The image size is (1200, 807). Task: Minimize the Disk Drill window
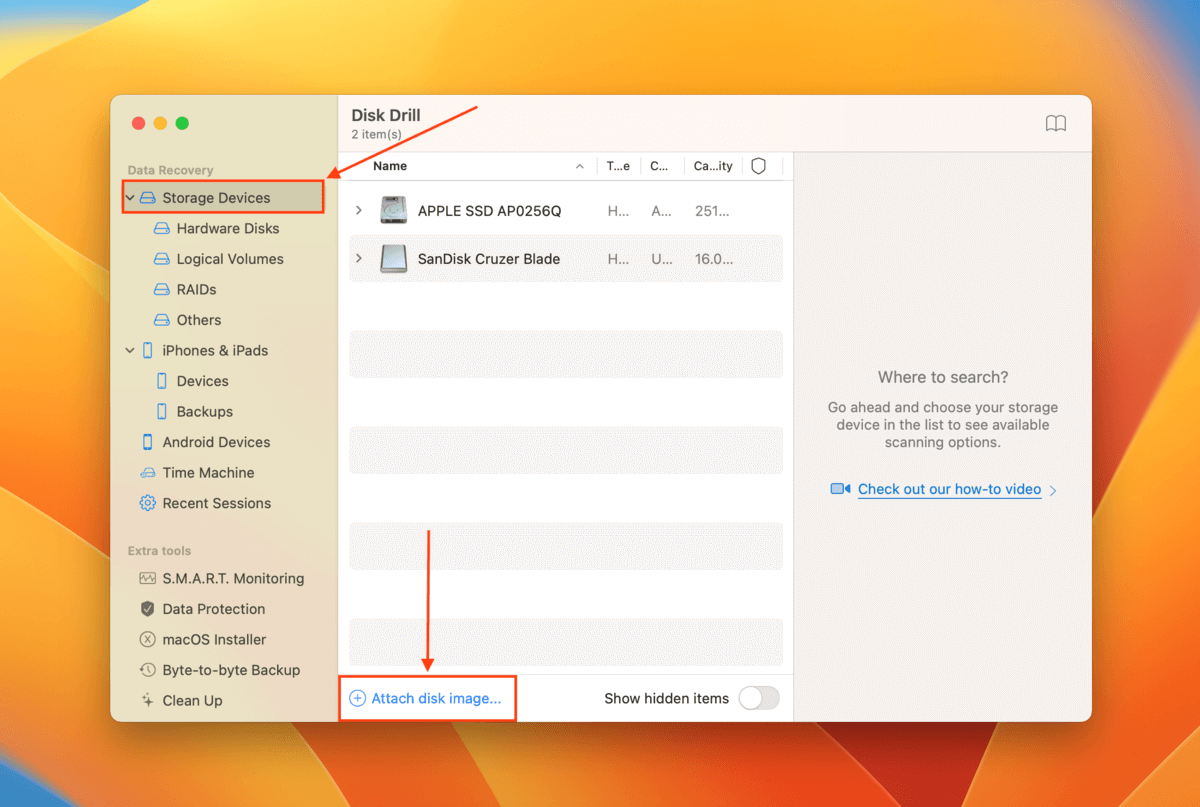(x=160, y=123)
